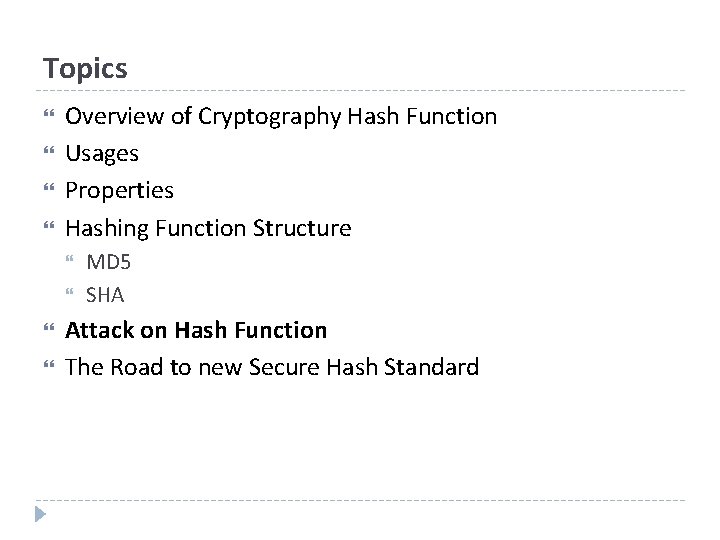Click bullet beside Hashing Function Structure
Screen dimensions: 720x540
(49, 225)
